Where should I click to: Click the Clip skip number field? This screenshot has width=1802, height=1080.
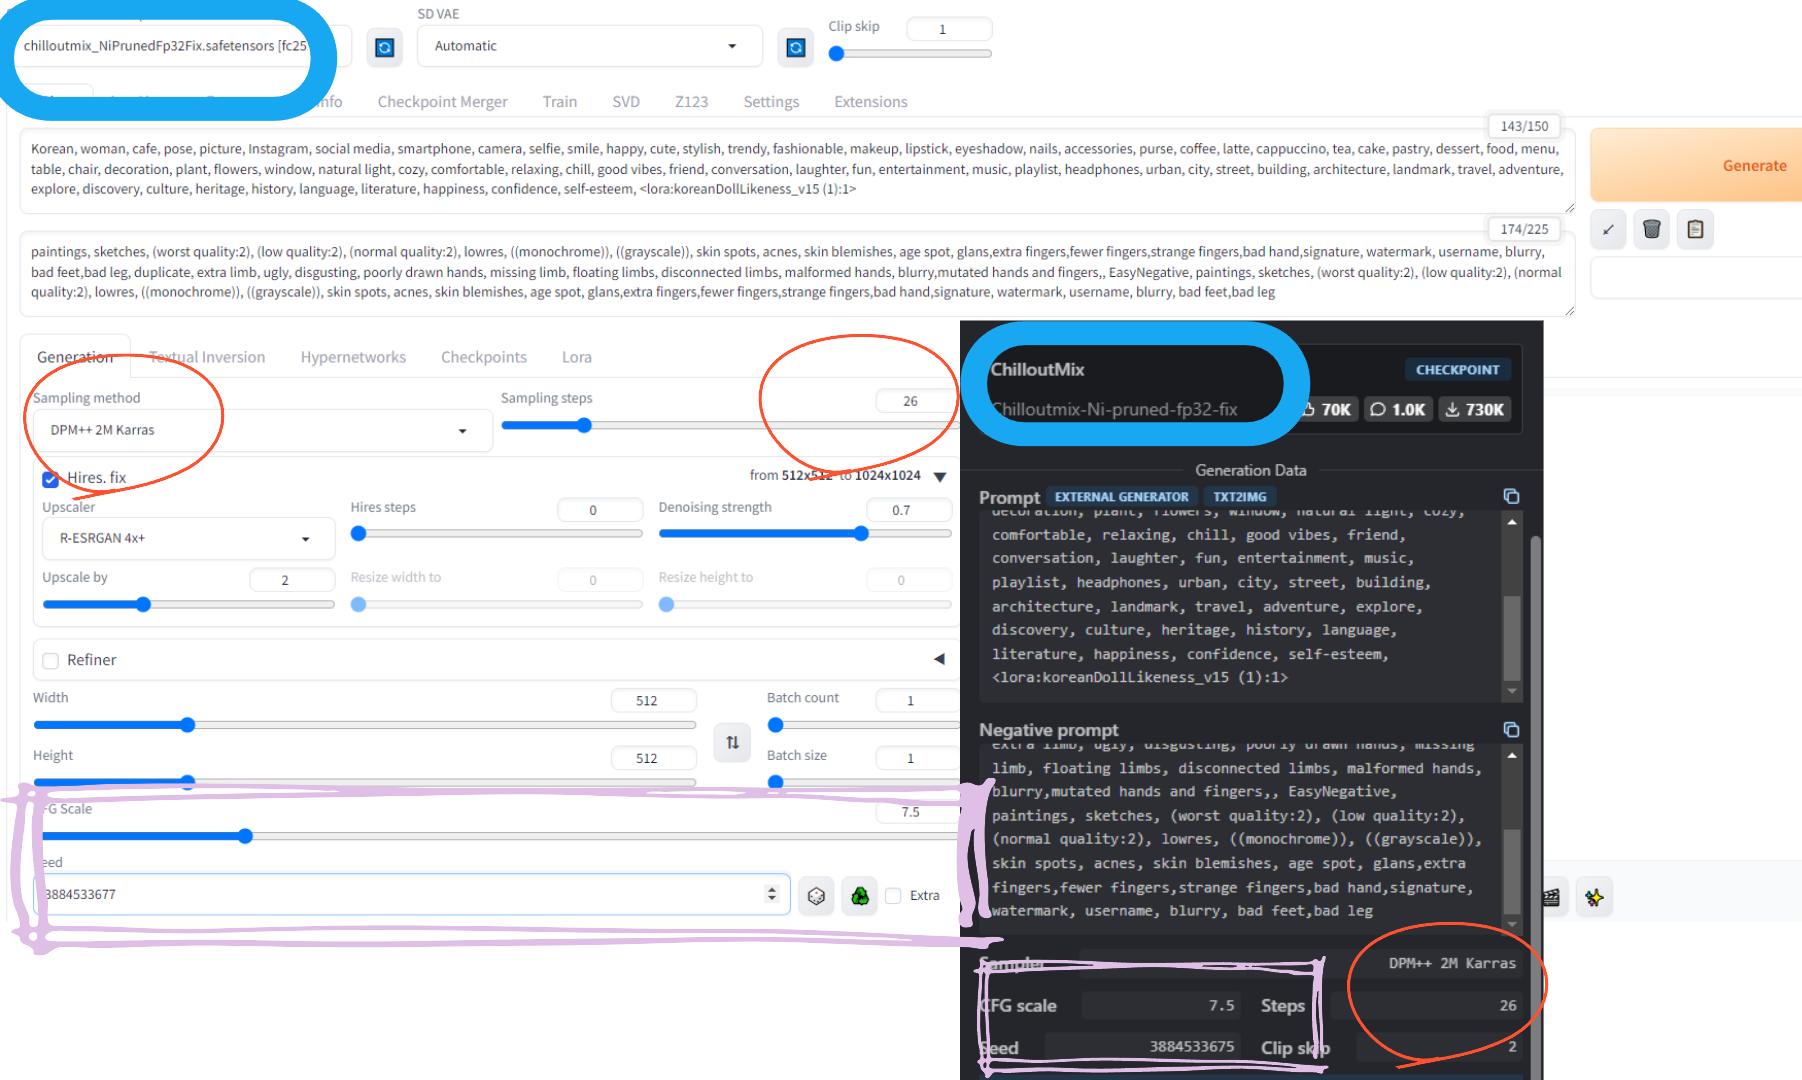pyautogui.click(x=949, y=30)
